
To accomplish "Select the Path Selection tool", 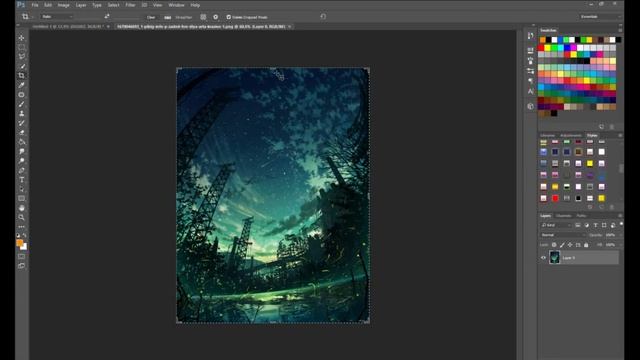I will (22, 189).
